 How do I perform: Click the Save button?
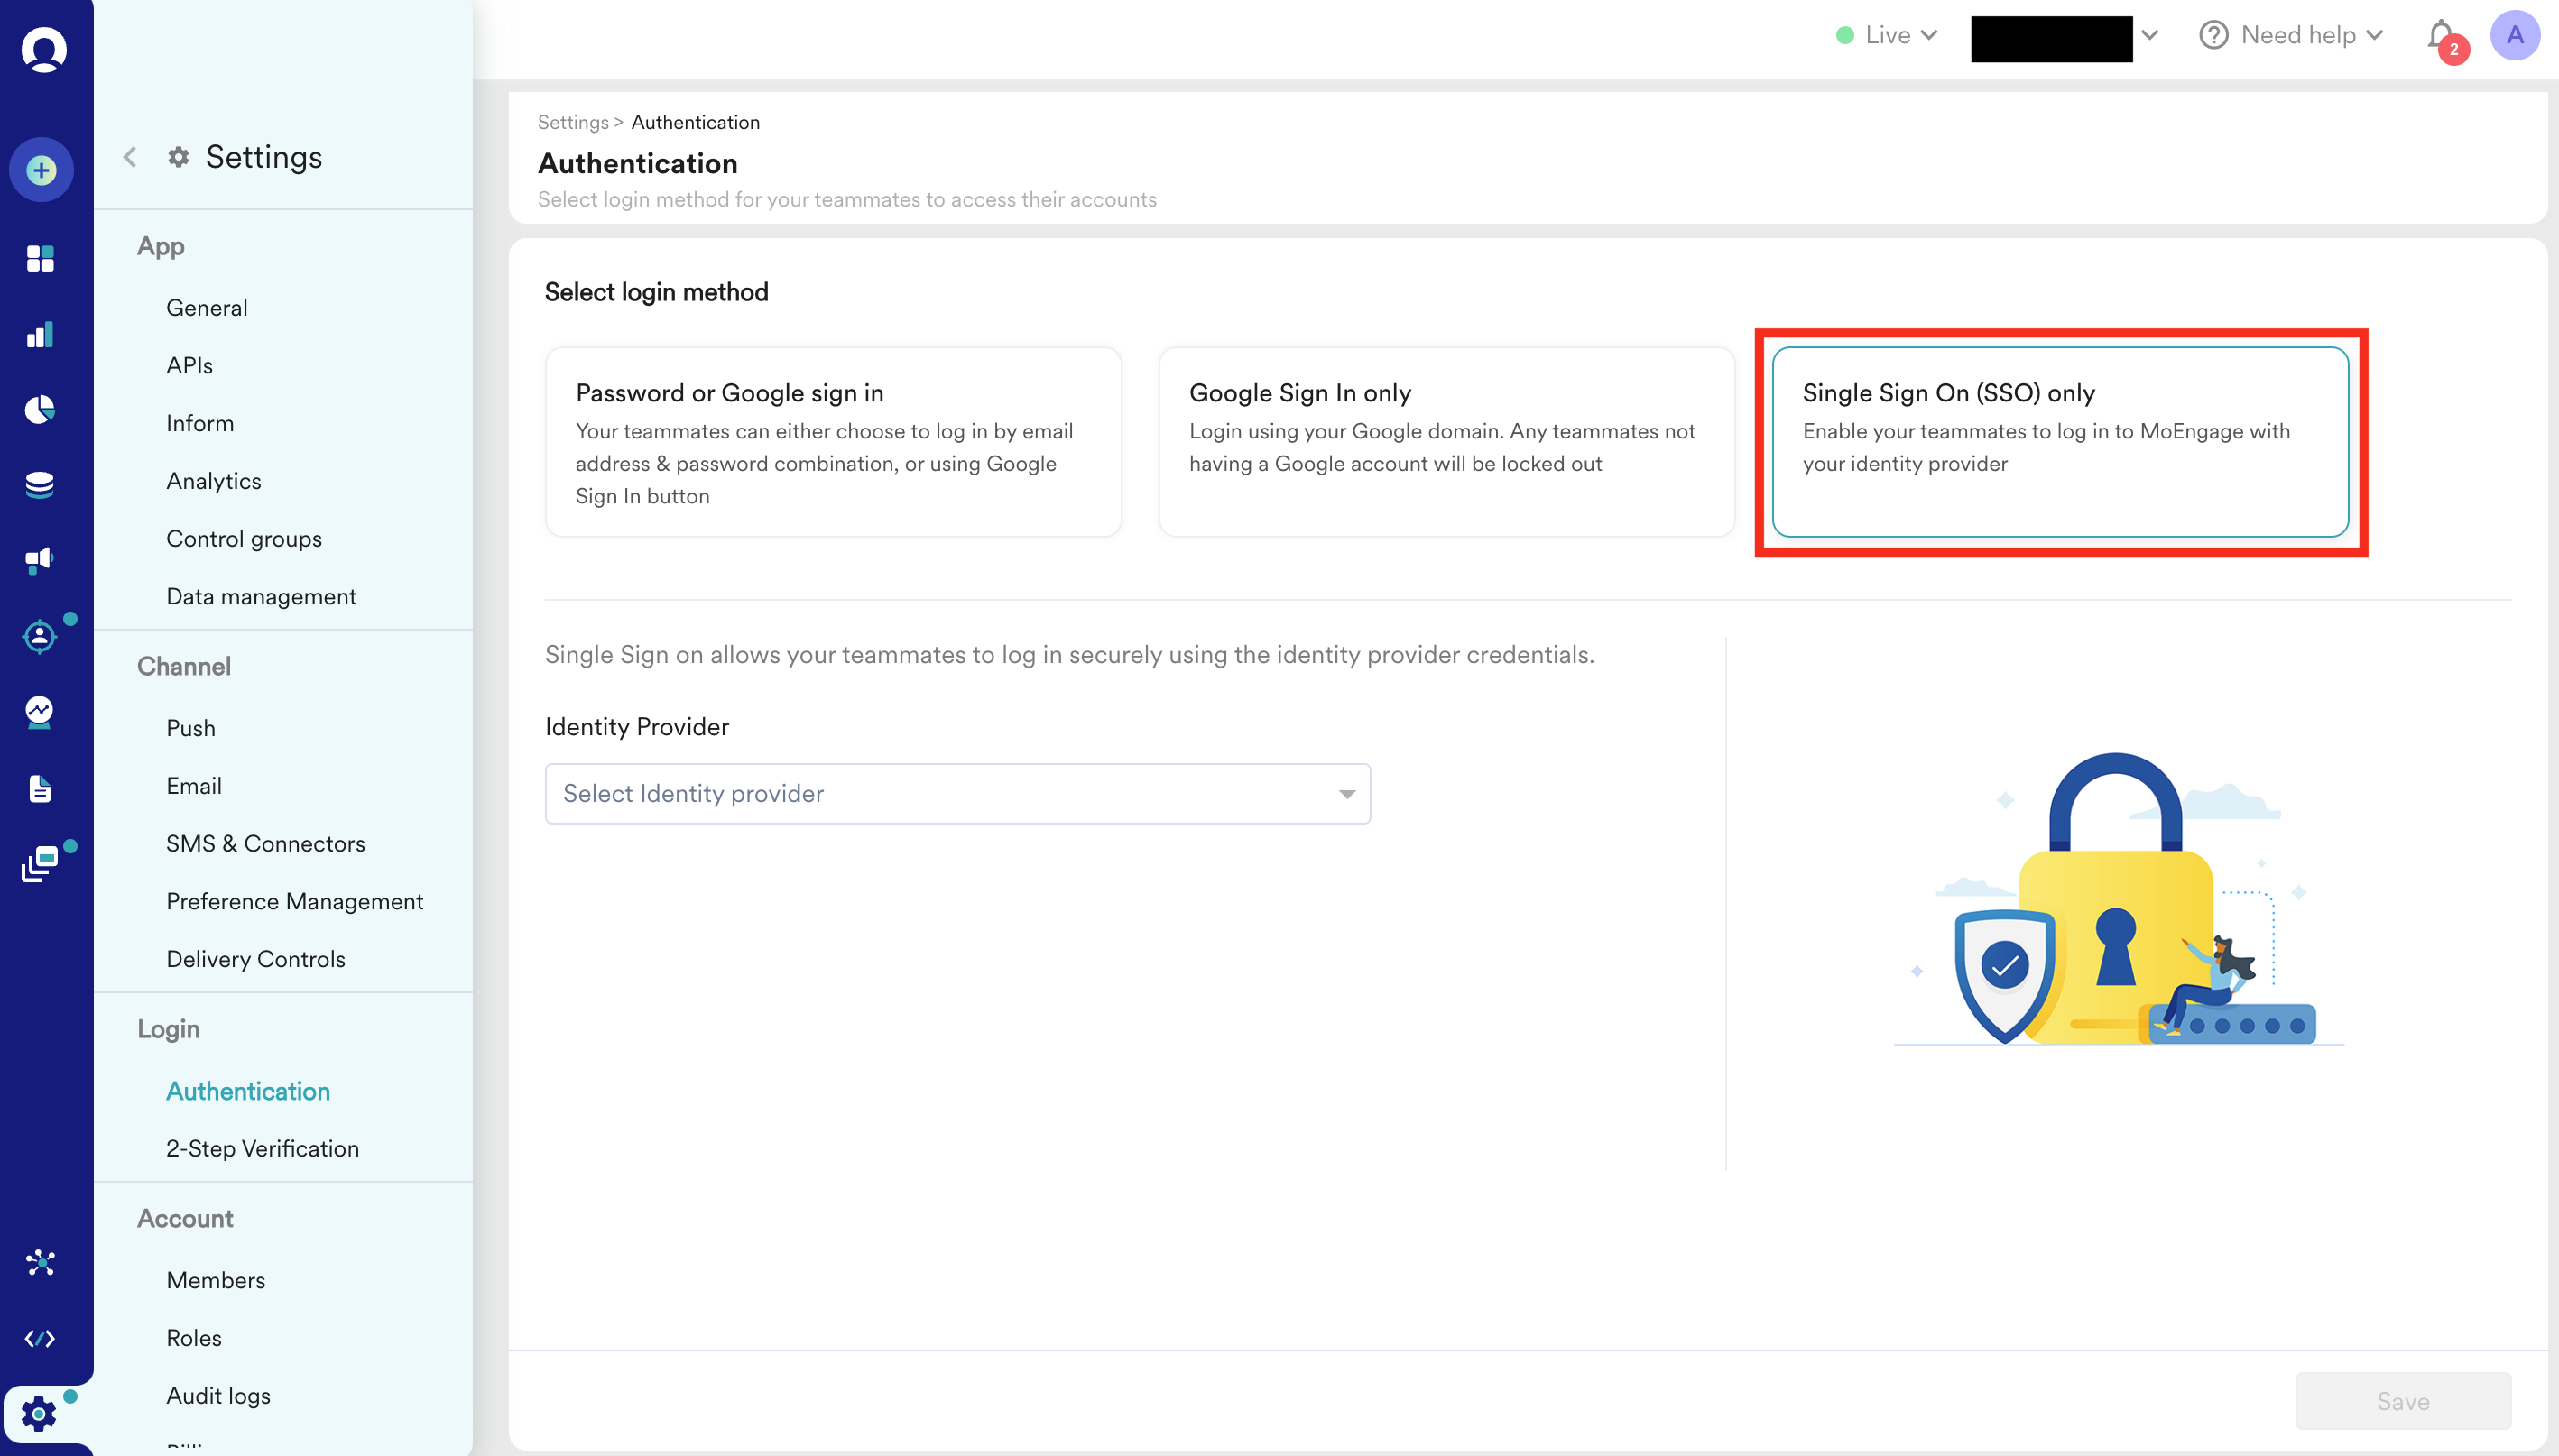click(x=2403, y=1401)
